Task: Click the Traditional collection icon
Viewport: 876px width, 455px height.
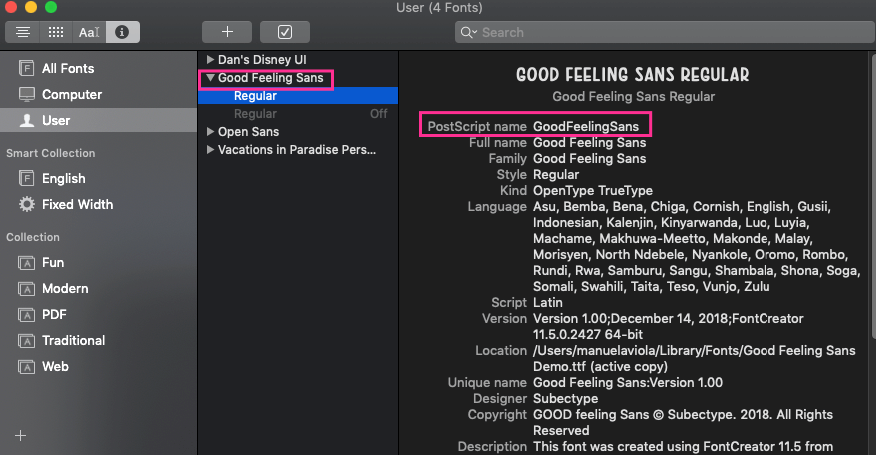Action: coord(26,340)
